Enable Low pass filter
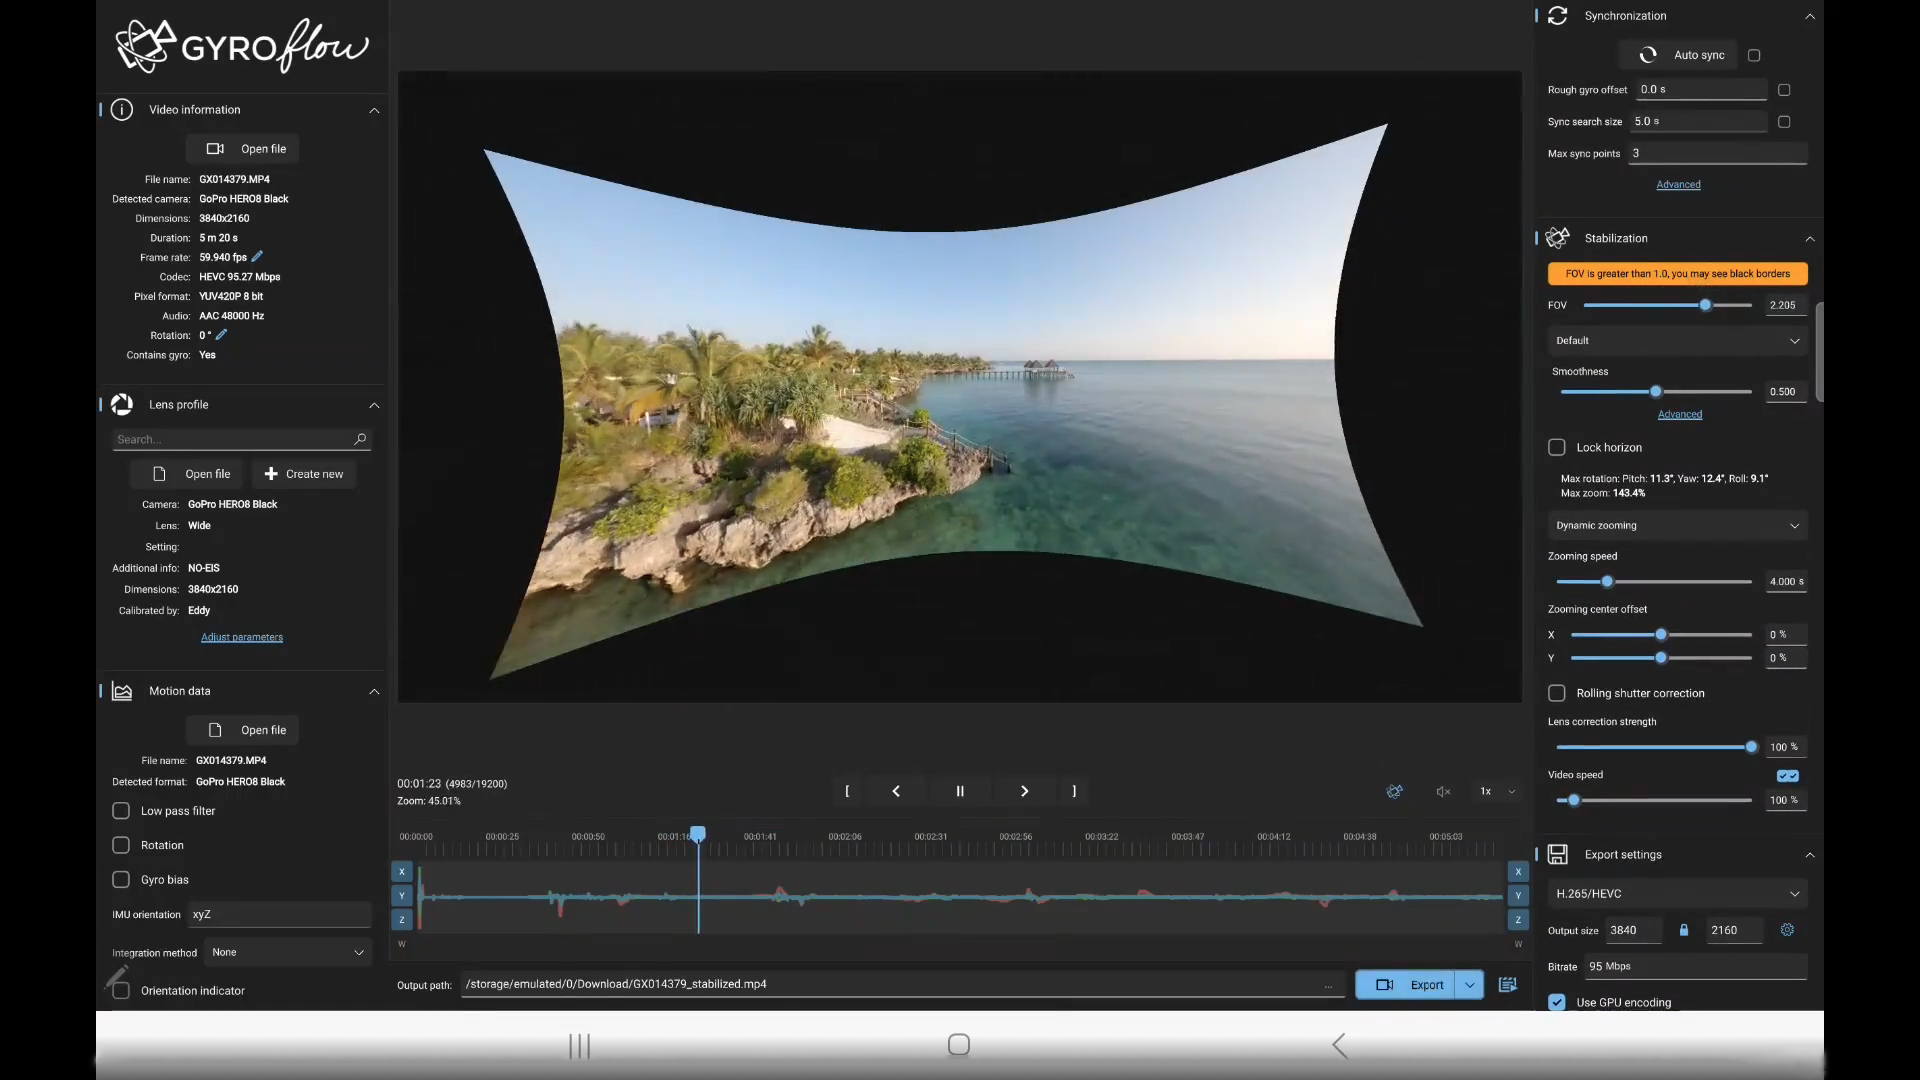The width and height of the screenshot is (1920, 1080). [121, 811]
